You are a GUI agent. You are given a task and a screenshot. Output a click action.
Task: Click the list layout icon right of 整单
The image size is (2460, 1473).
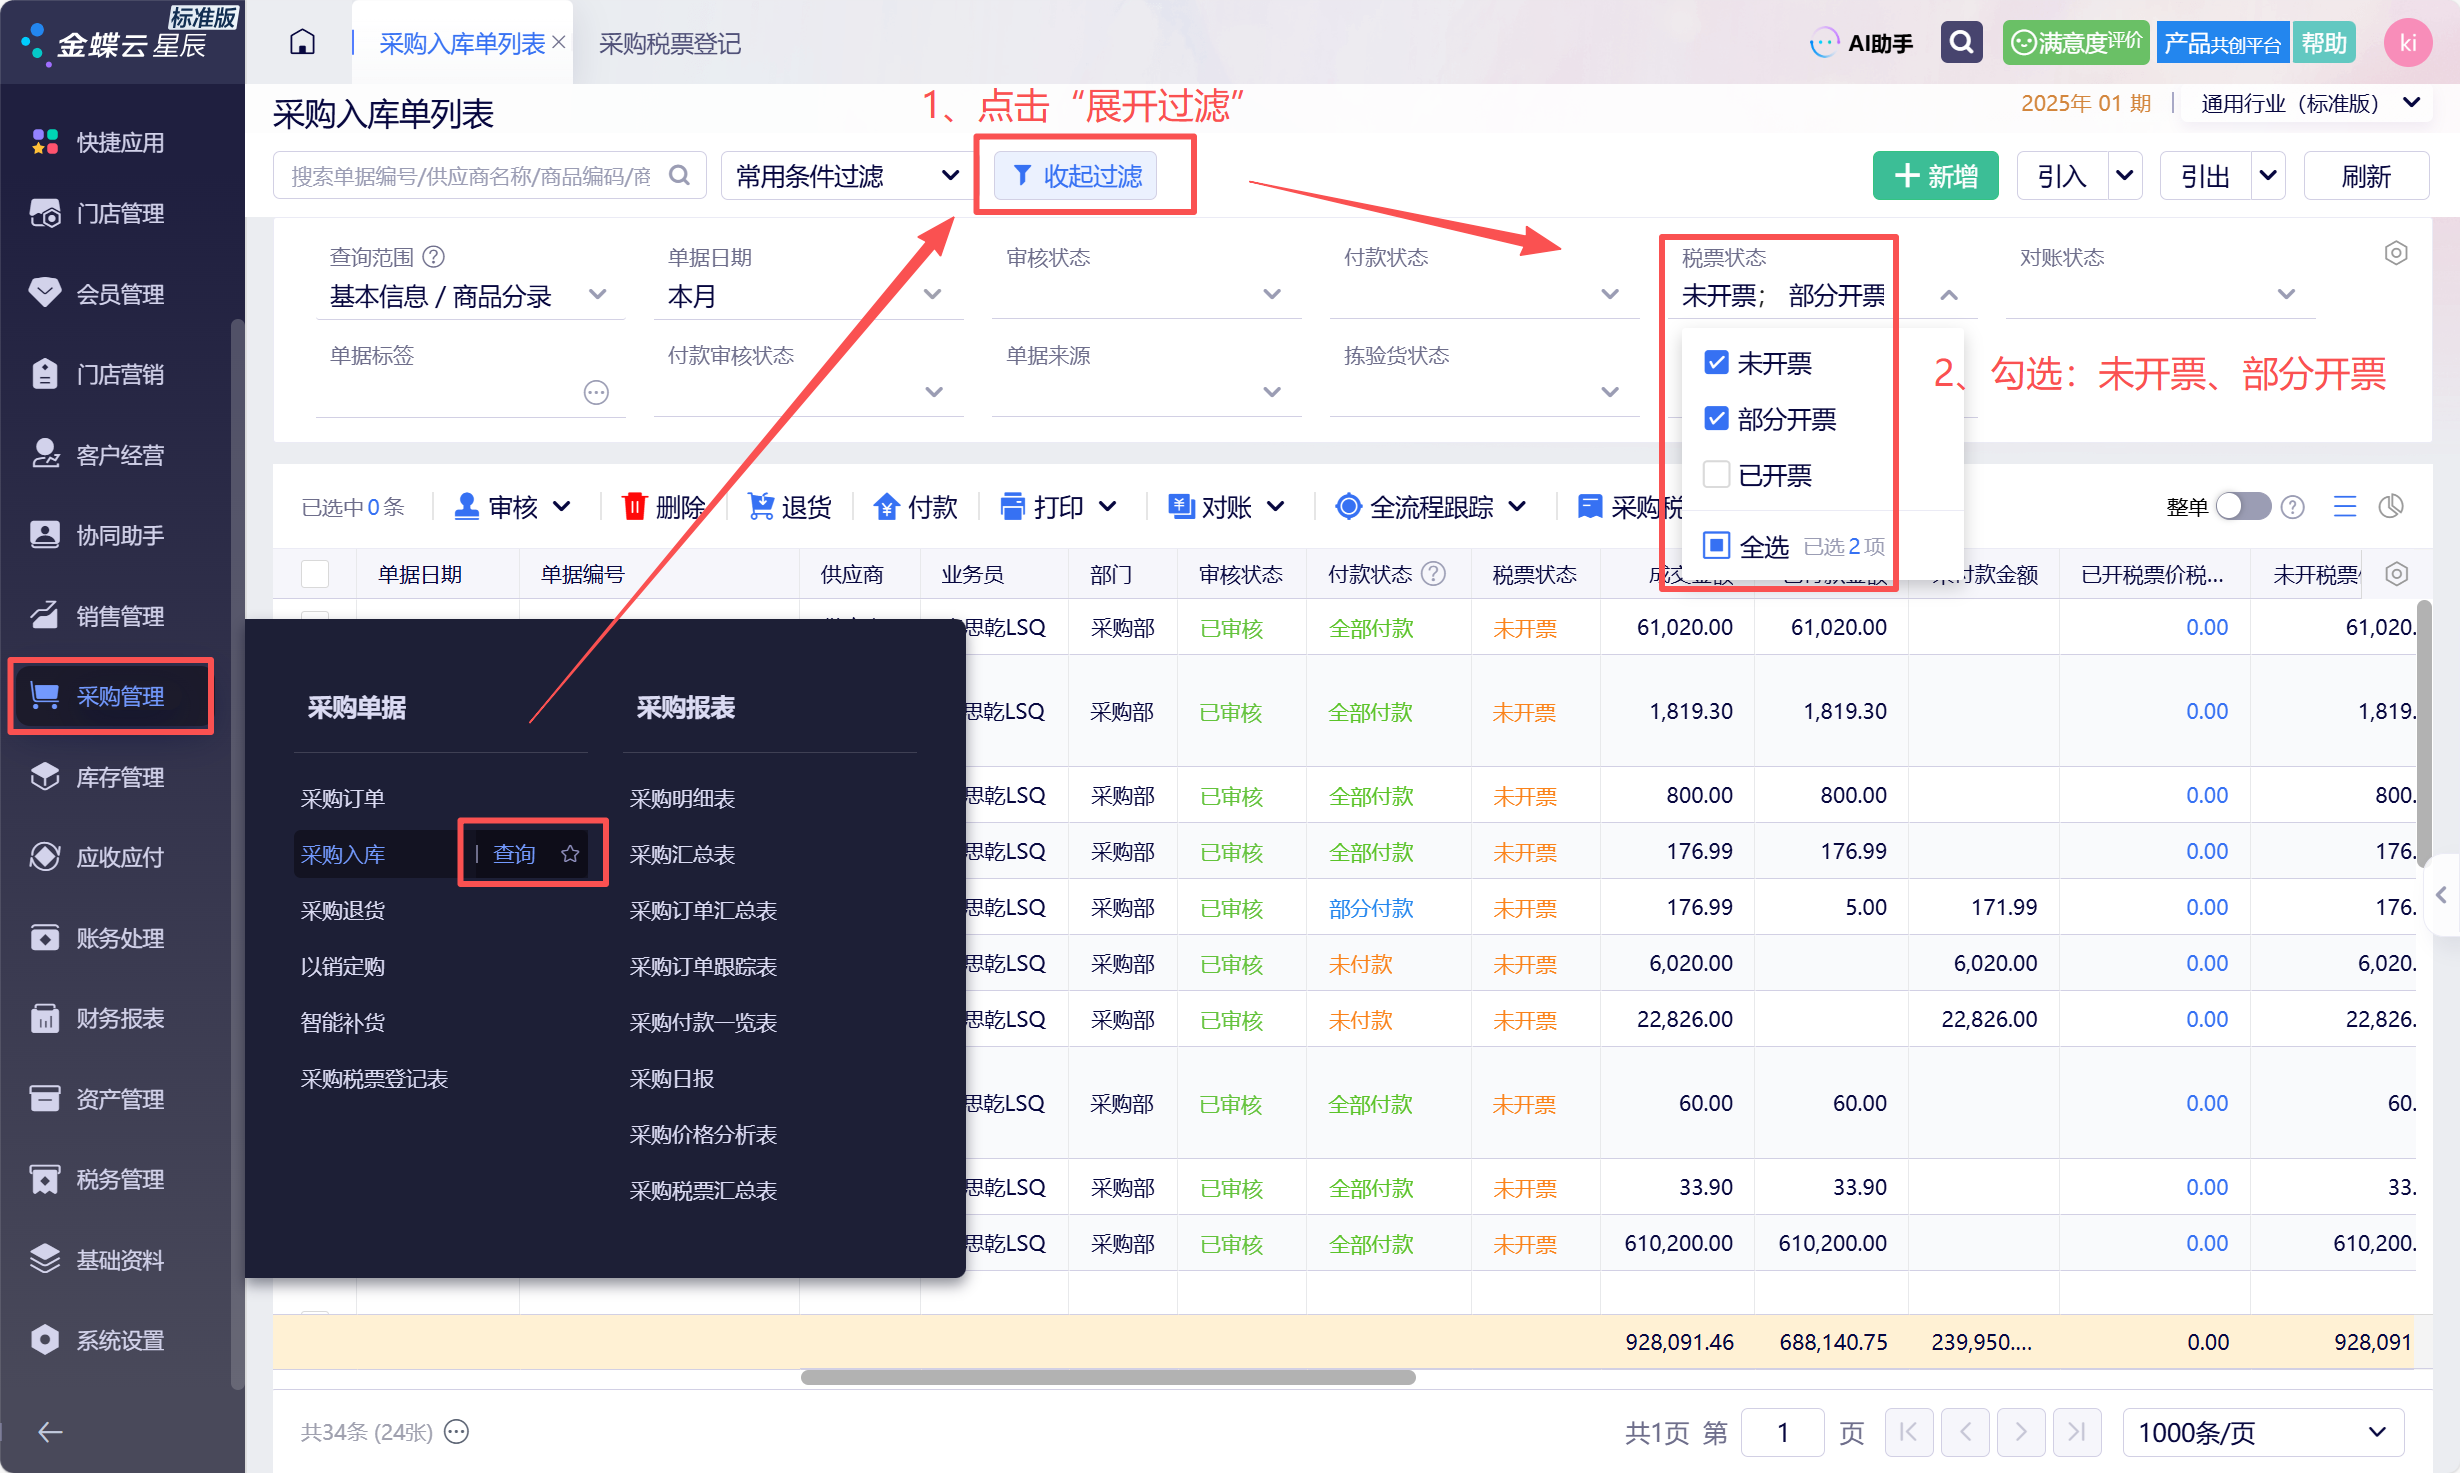[2345, 507]
